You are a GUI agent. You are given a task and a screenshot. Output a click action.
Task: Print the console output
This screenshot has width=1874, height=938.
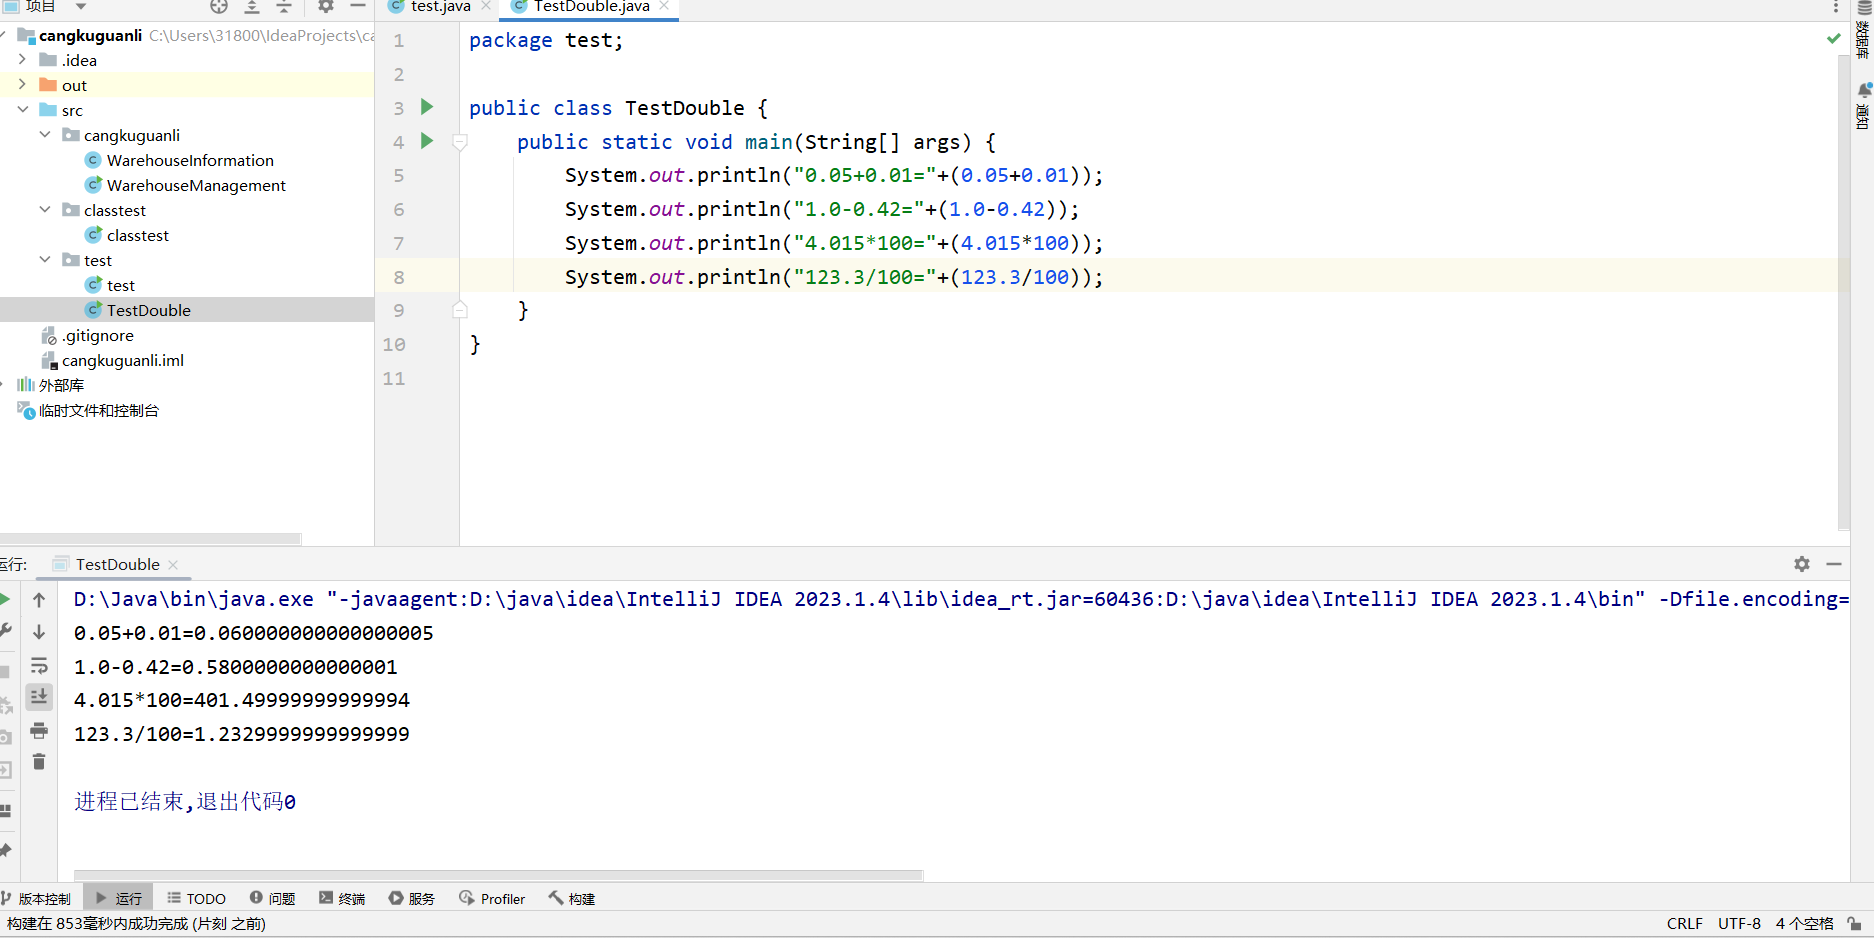coord(39,730)
